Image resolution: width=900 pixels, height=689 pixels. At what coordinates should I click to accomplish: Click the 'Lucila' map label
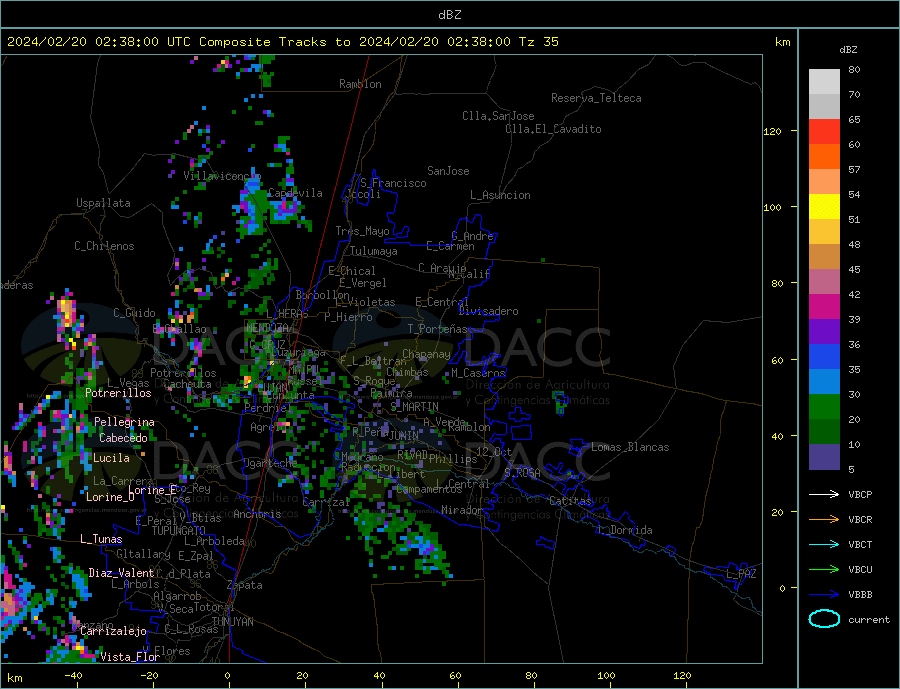point(111,458)
